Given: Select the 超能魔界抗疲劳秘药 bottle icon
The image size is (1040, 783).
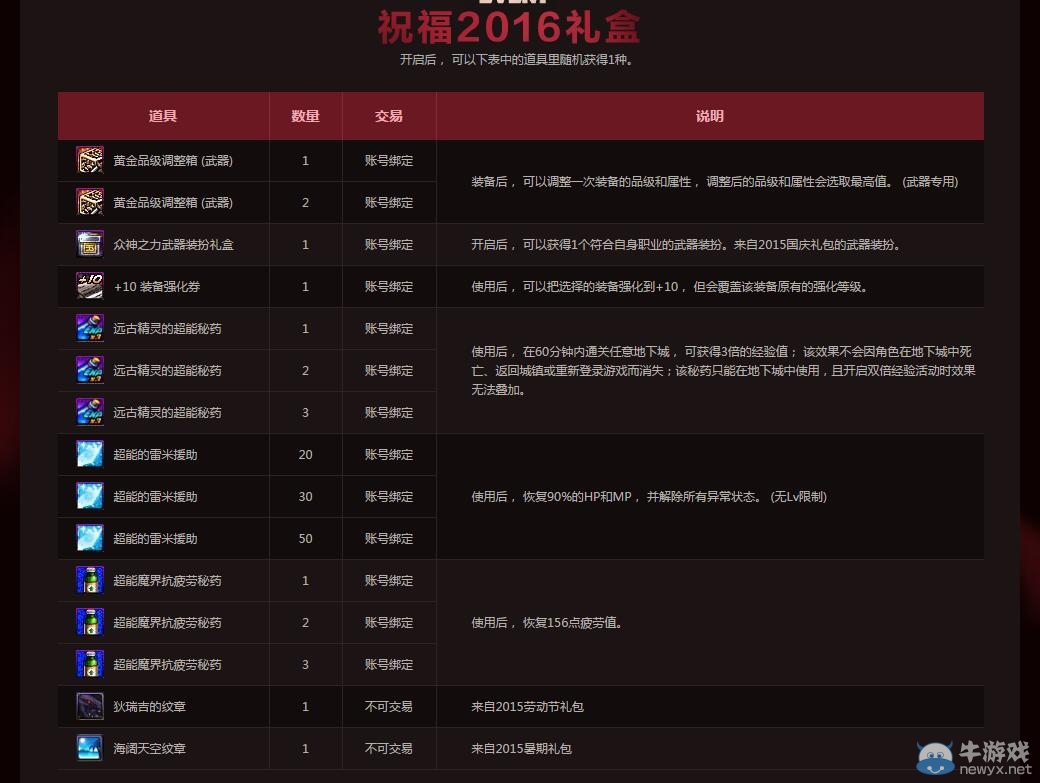Looking at the screenshot, I should pyautogui.click(x=89, y=580).
